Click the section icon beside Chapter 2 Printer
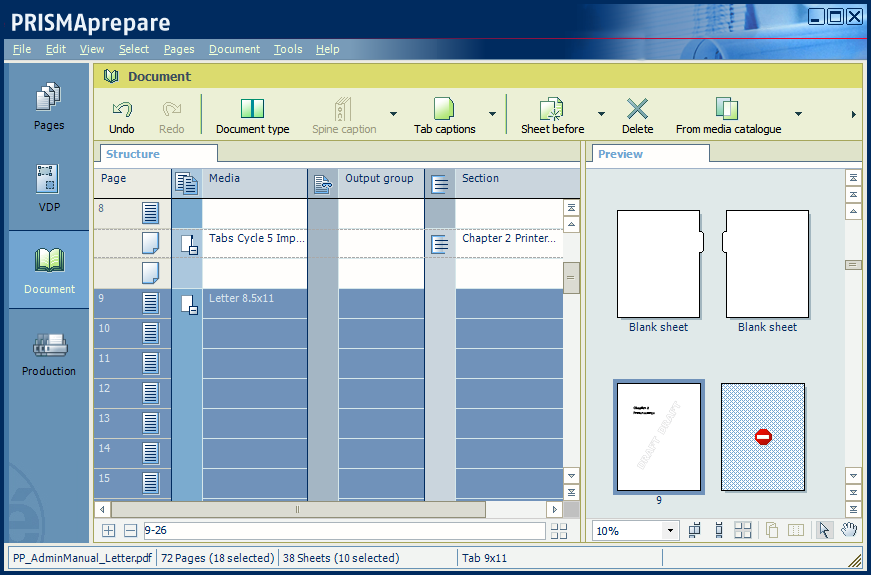Image resolution: width=871 pixels, height=575 pixels. point(439,244)
